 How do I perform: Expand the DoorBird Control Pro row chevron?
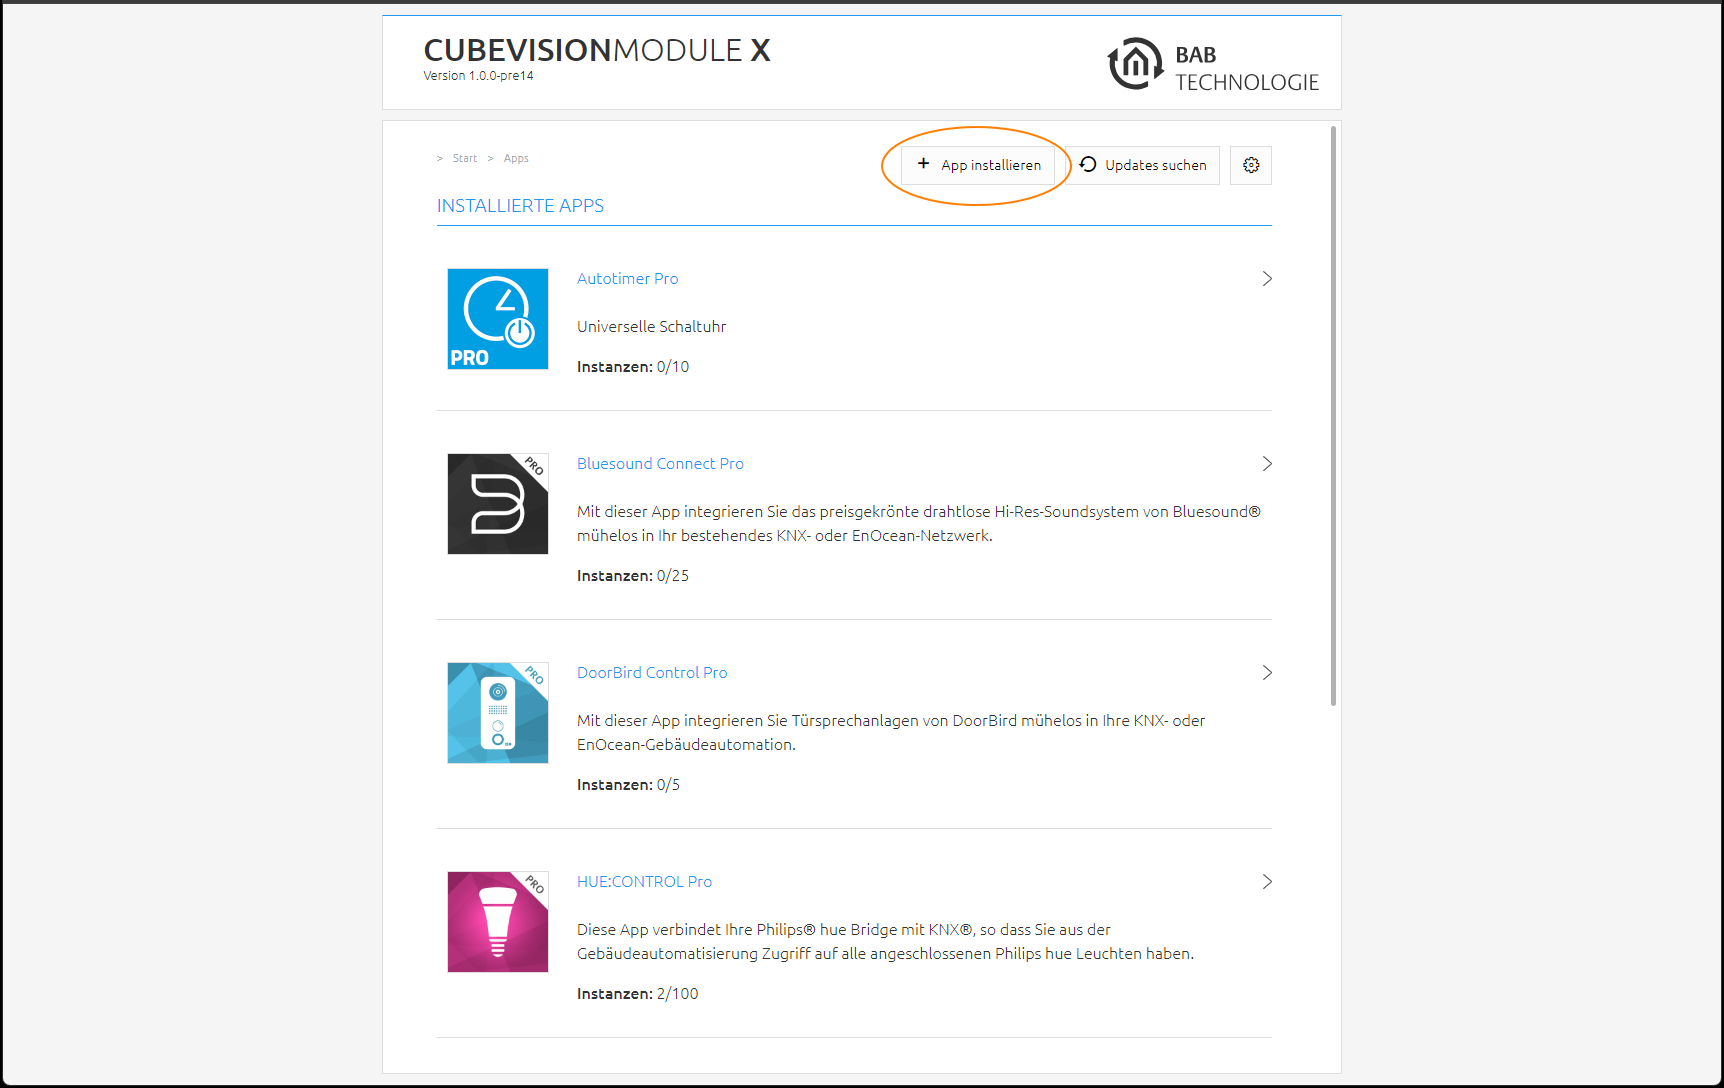pyautogui.click(x=1267, y=673)
